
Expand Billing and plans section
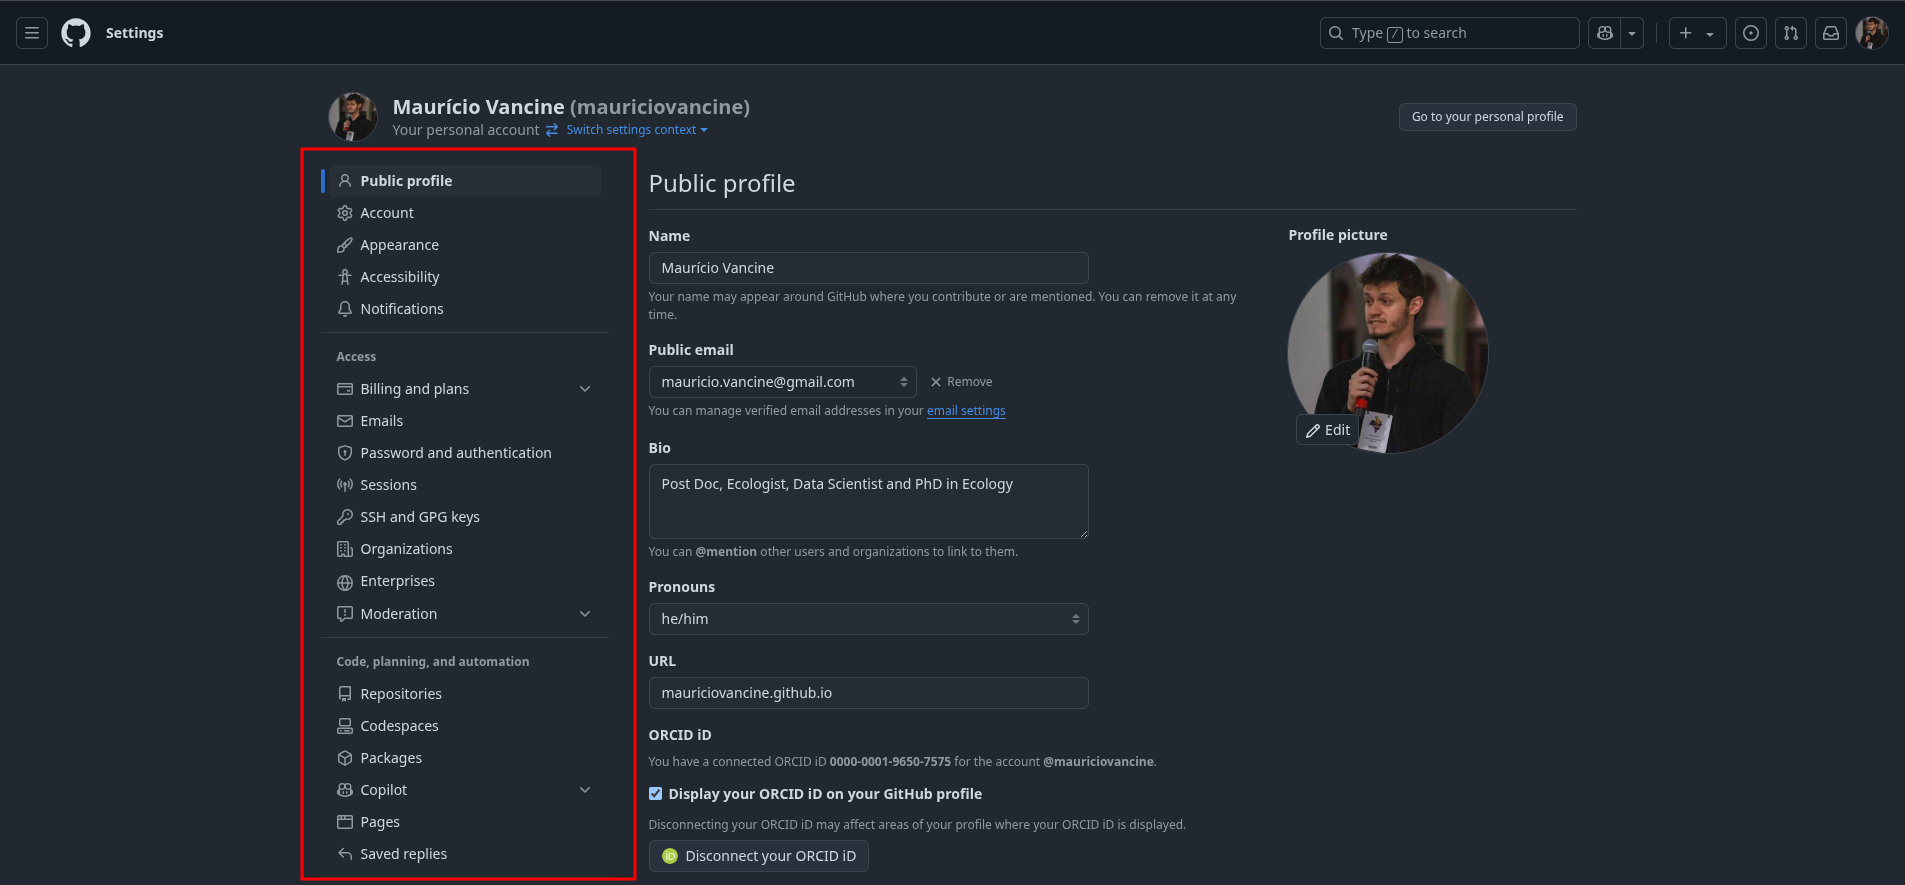click(x=585, y=389)
